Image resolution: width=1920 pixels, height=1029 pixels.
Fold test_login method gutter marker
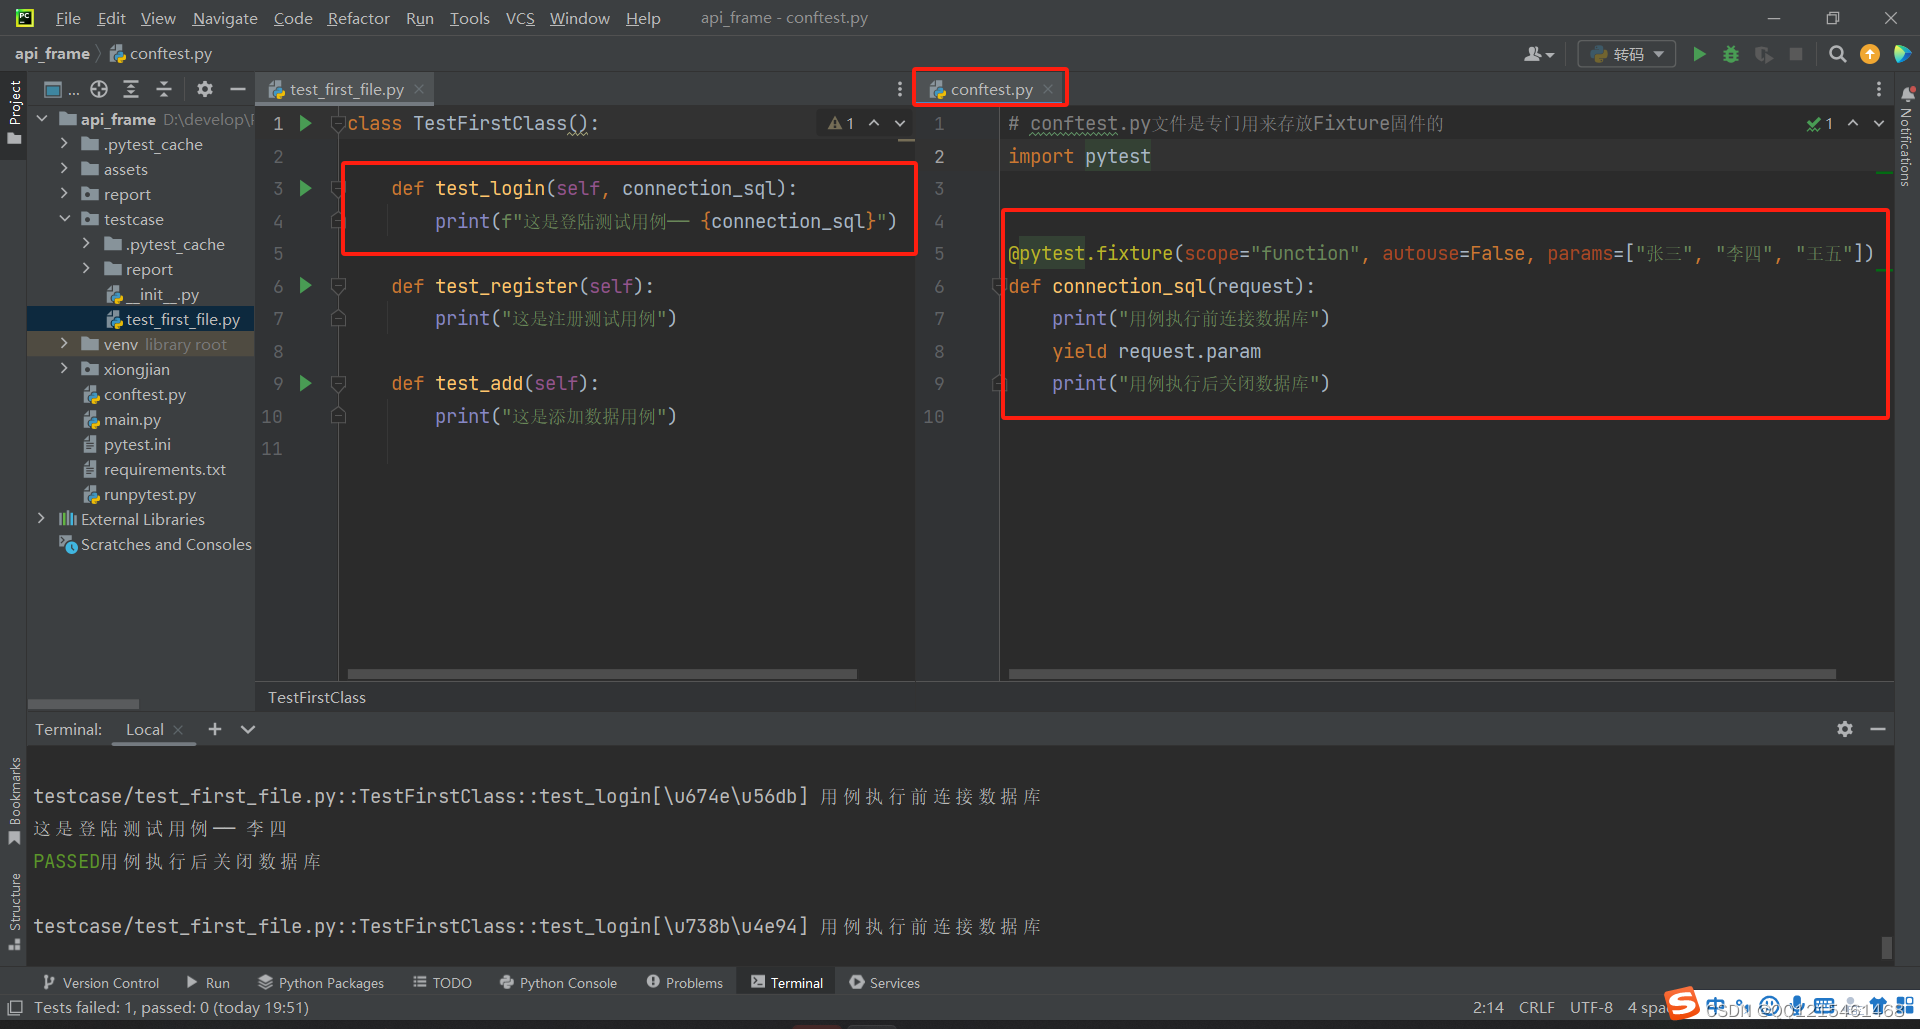[x=338, y=188]
